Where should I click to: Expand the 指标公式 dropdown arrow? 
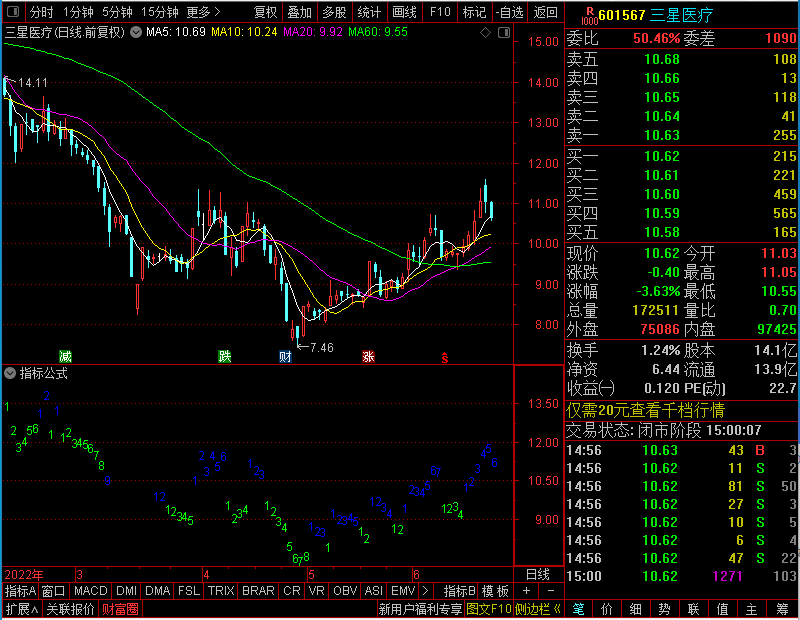pyautogui.click(x=10, y=373)
